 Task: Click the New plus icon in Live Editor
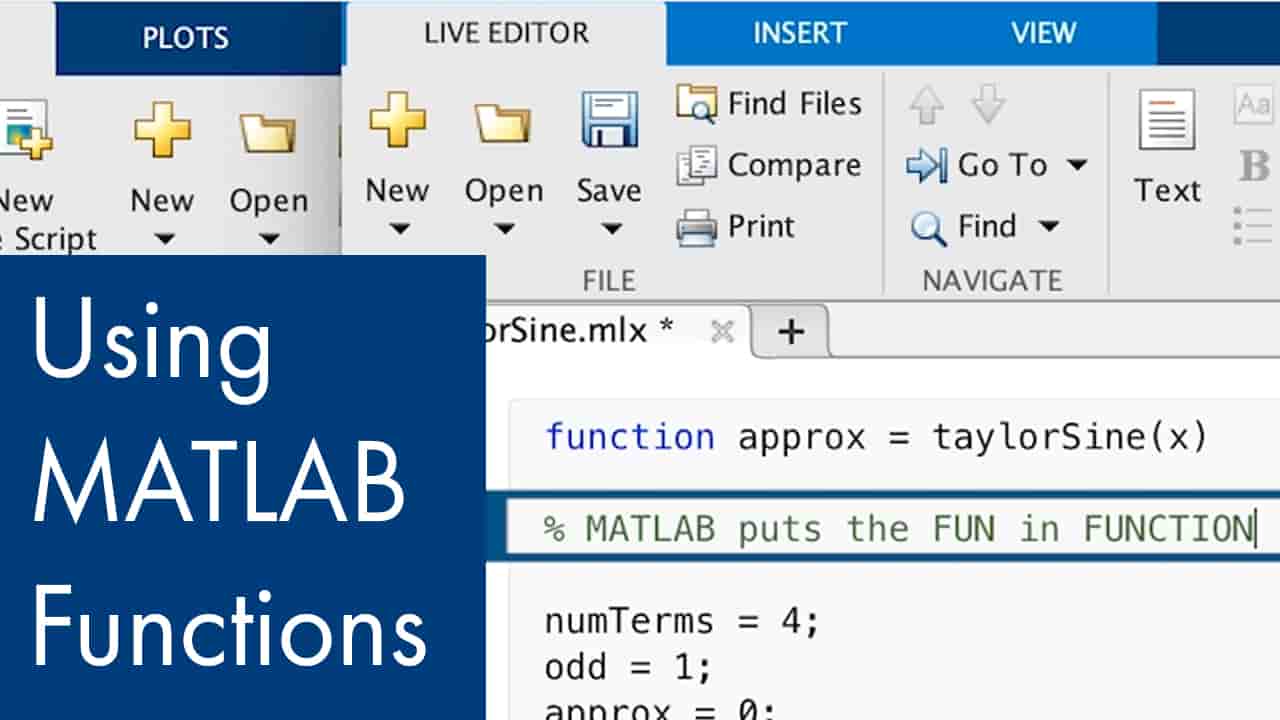(397, 121)
